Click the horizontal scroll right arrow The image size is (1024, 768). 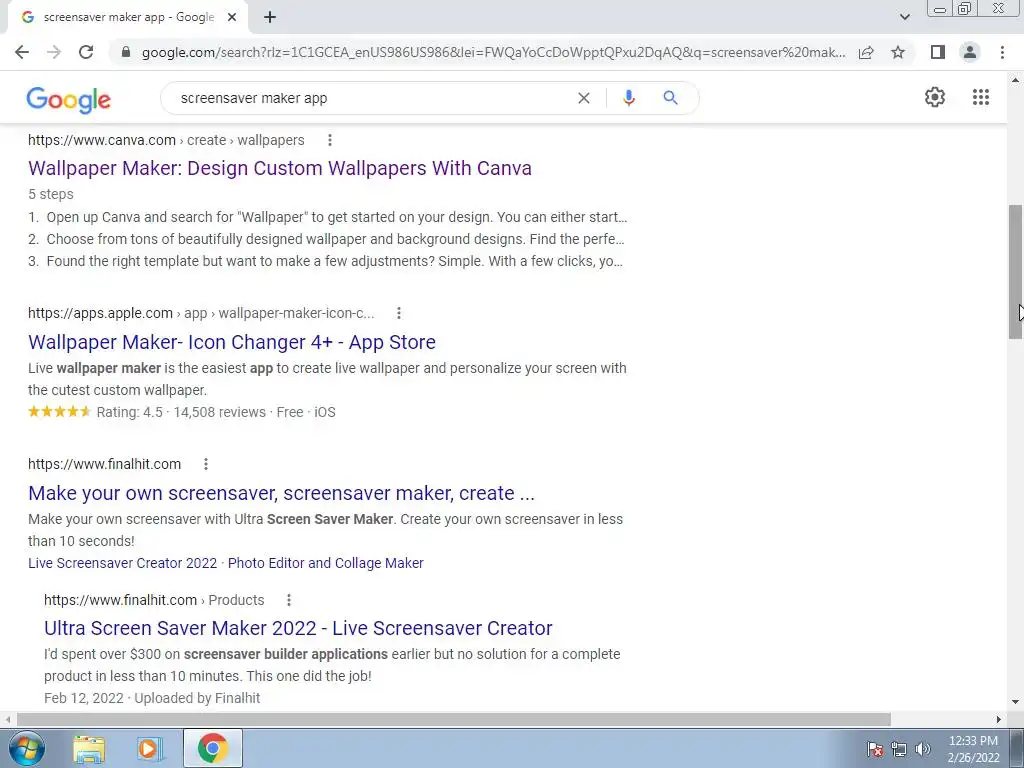pos(999,719)
